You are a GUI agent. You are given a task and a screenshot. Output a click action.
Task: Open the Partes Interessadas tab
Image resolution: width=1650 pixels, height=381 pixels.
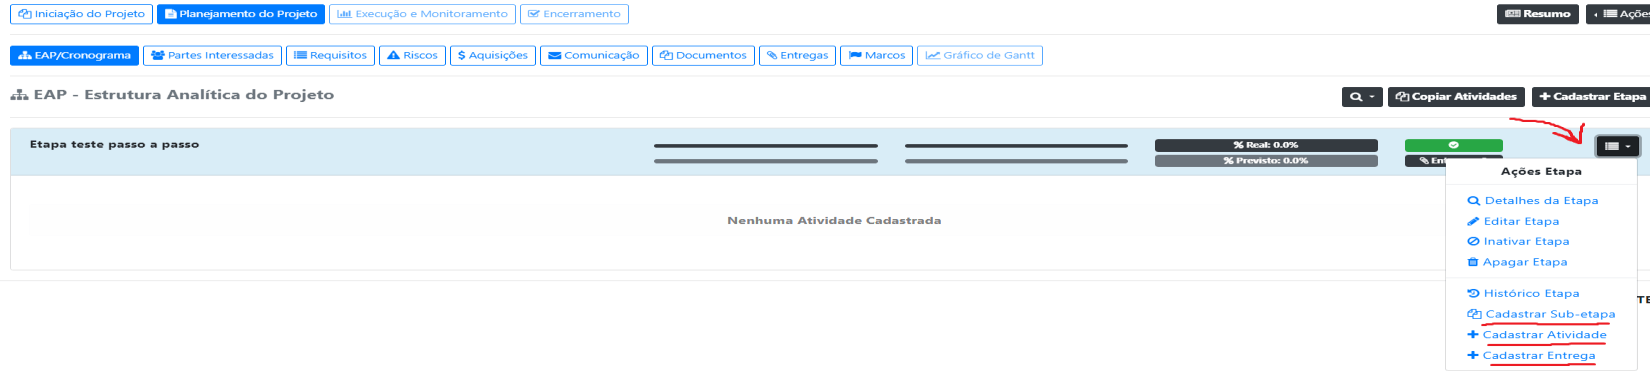(212, 55)
